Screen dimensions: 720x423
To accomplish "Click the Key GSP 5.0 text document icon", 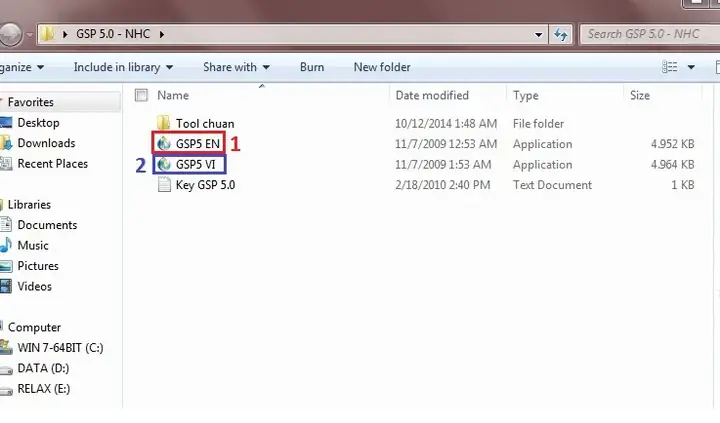I will coord(164,185).
